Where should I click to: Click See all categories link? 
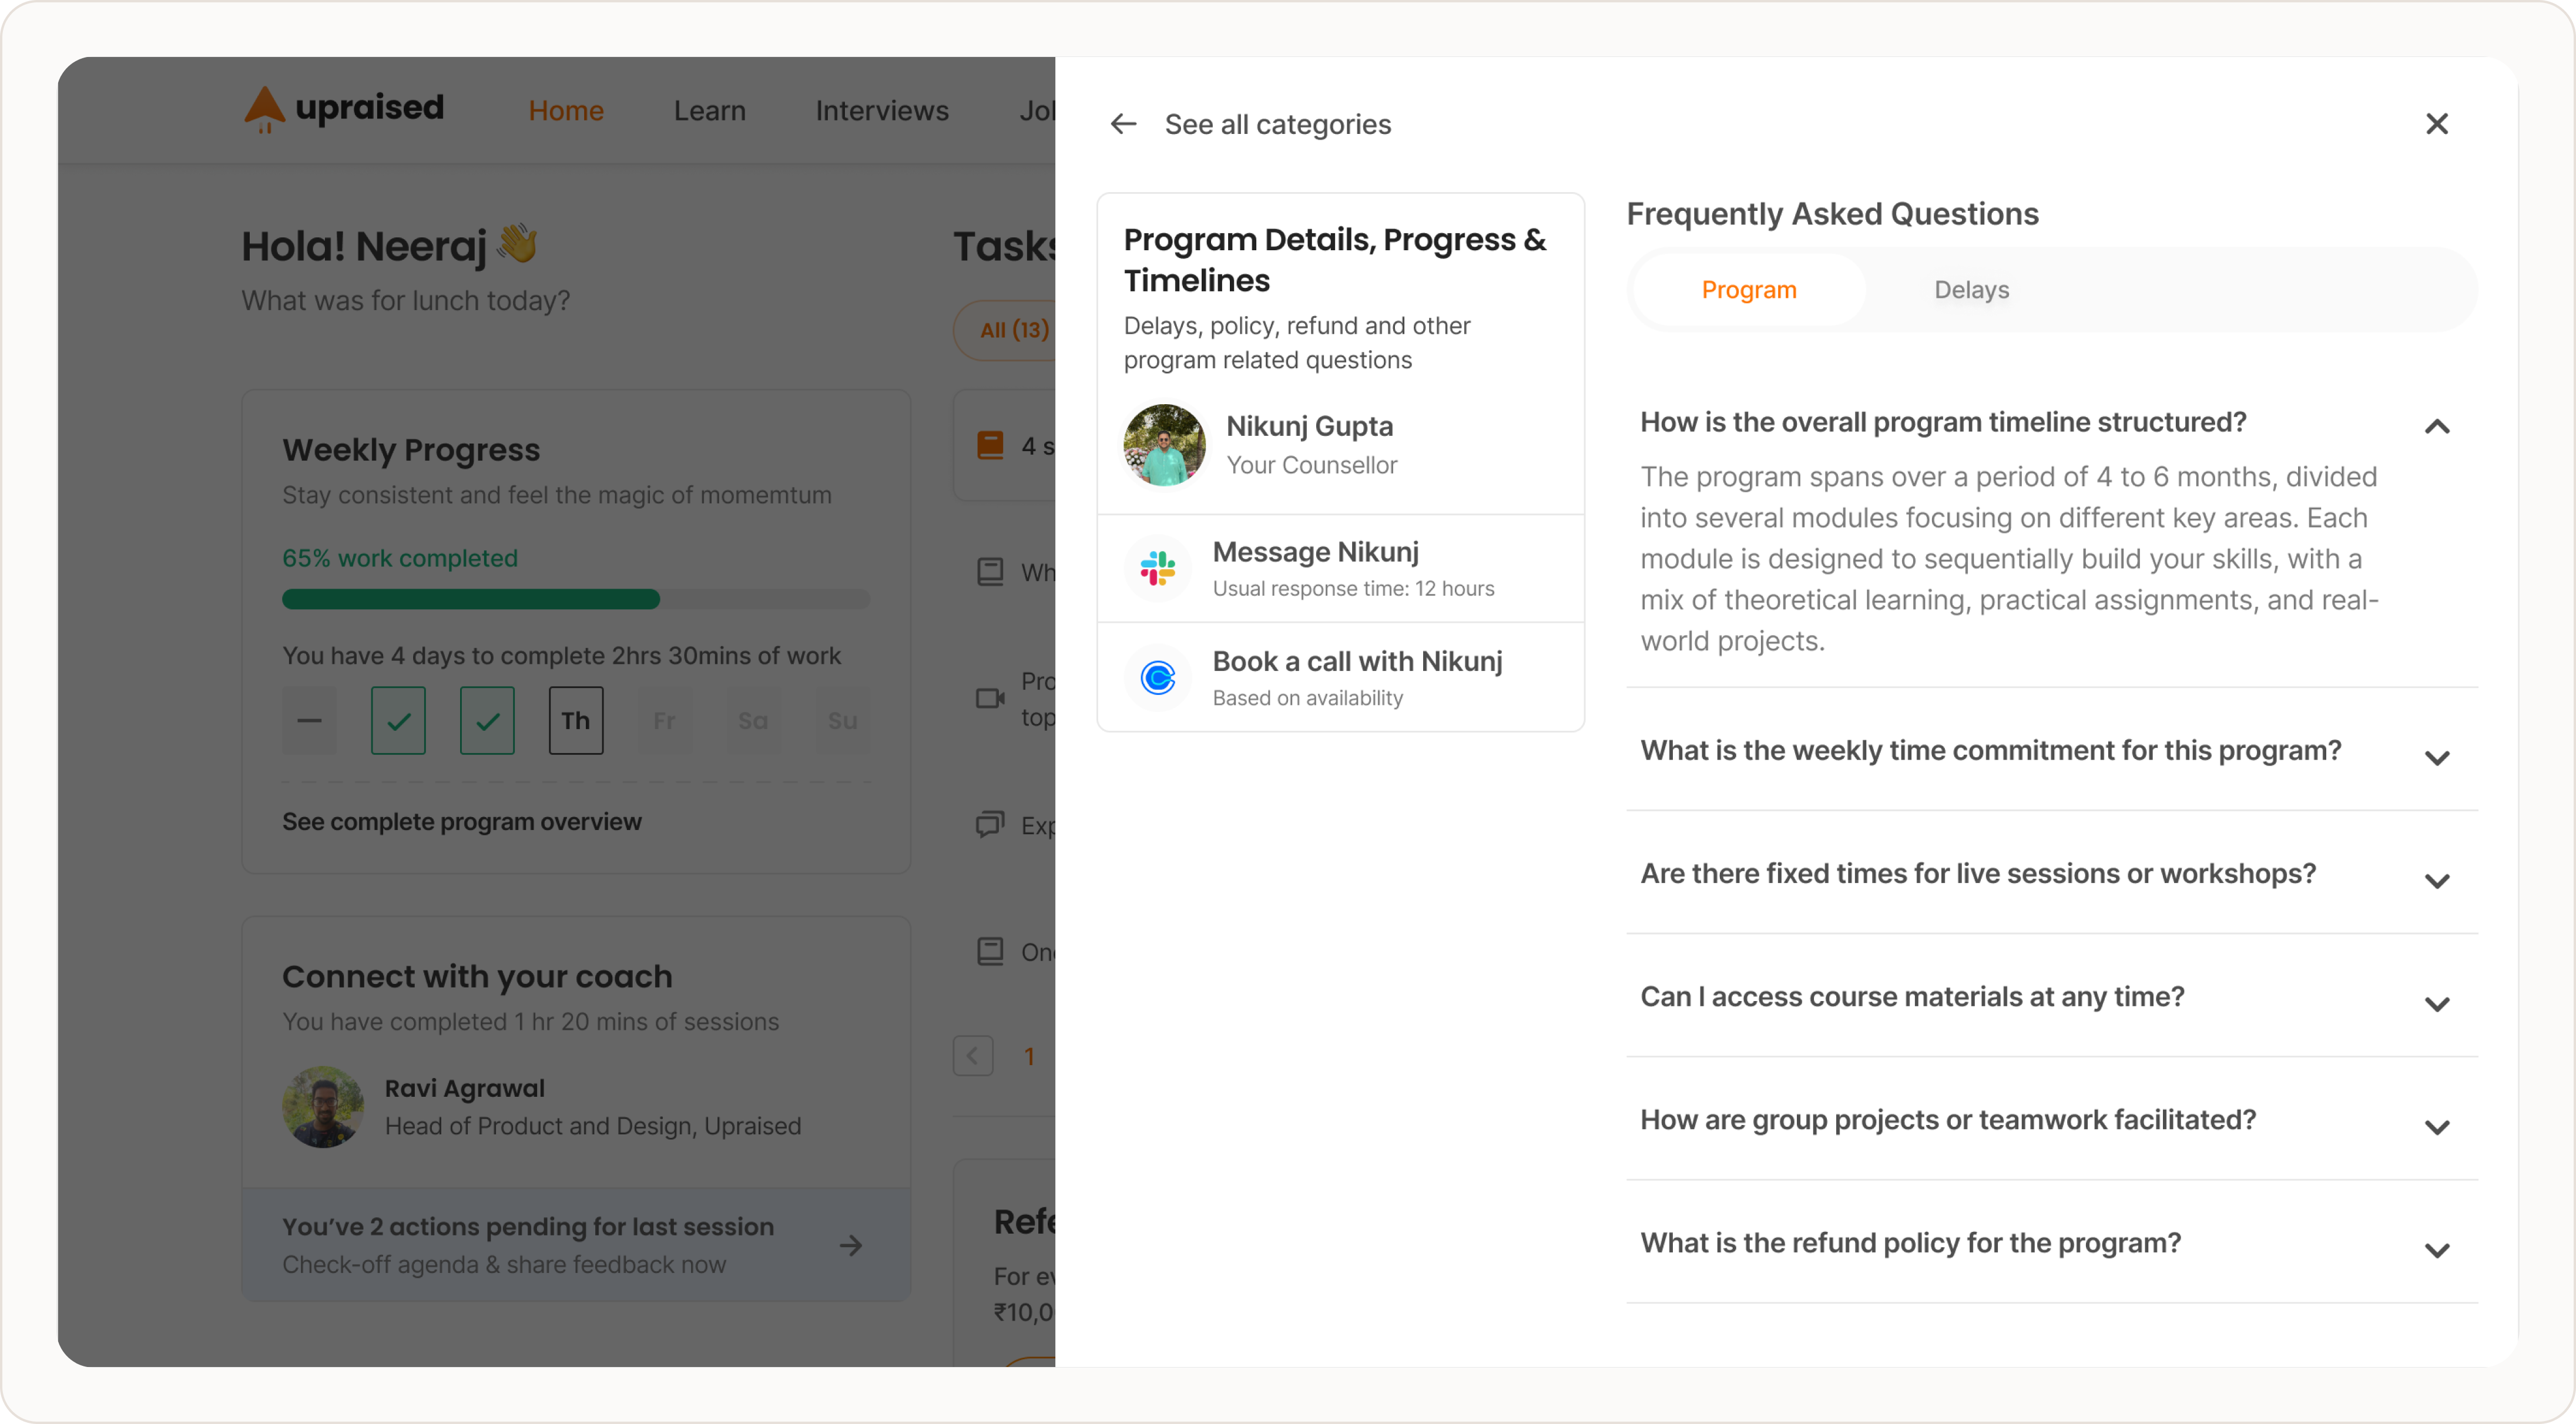[x=1277, y=124]
